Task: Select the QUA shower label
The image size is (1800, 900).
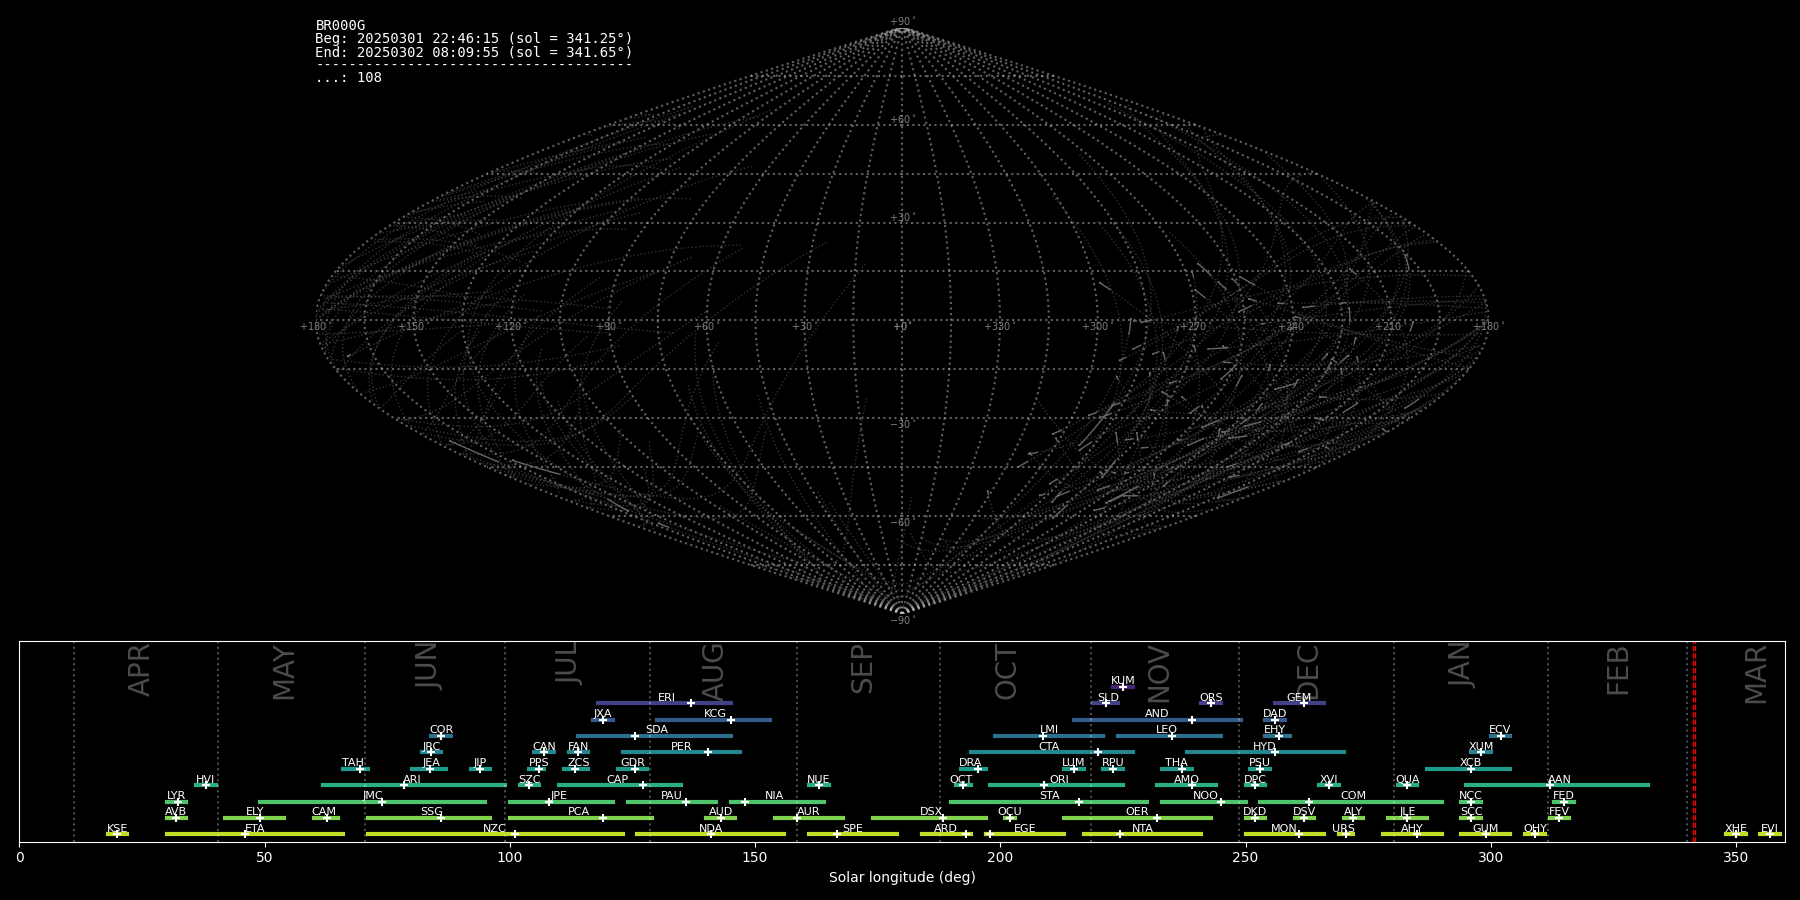Action: (1408, 780)
